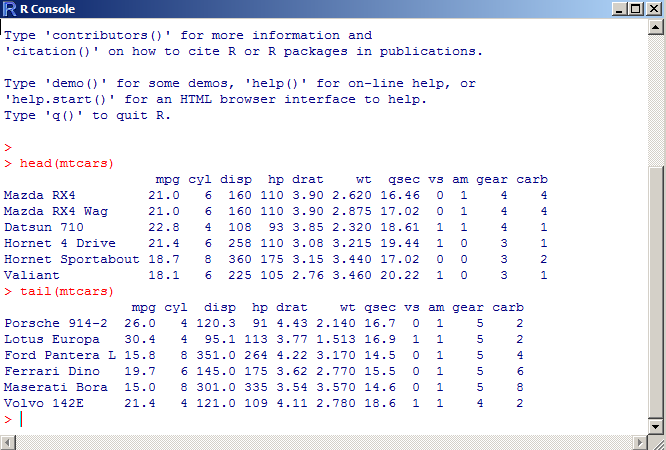The width and height of the screenshot is (666, 450).
Task: Click Hornet Sportabout disp value 360
Action: click(x=240, y=259)
